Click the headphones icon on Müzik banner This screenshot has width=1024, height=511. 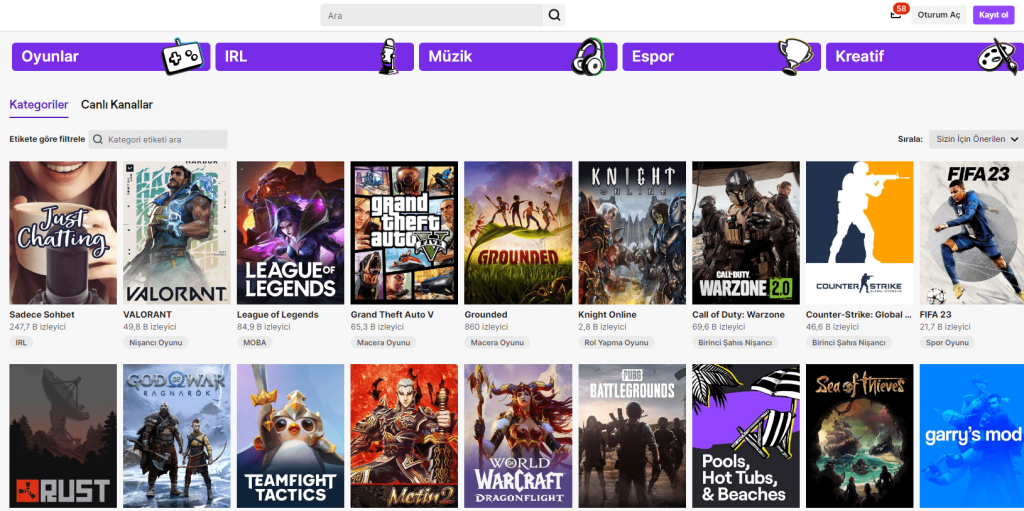tap(588, 57)
